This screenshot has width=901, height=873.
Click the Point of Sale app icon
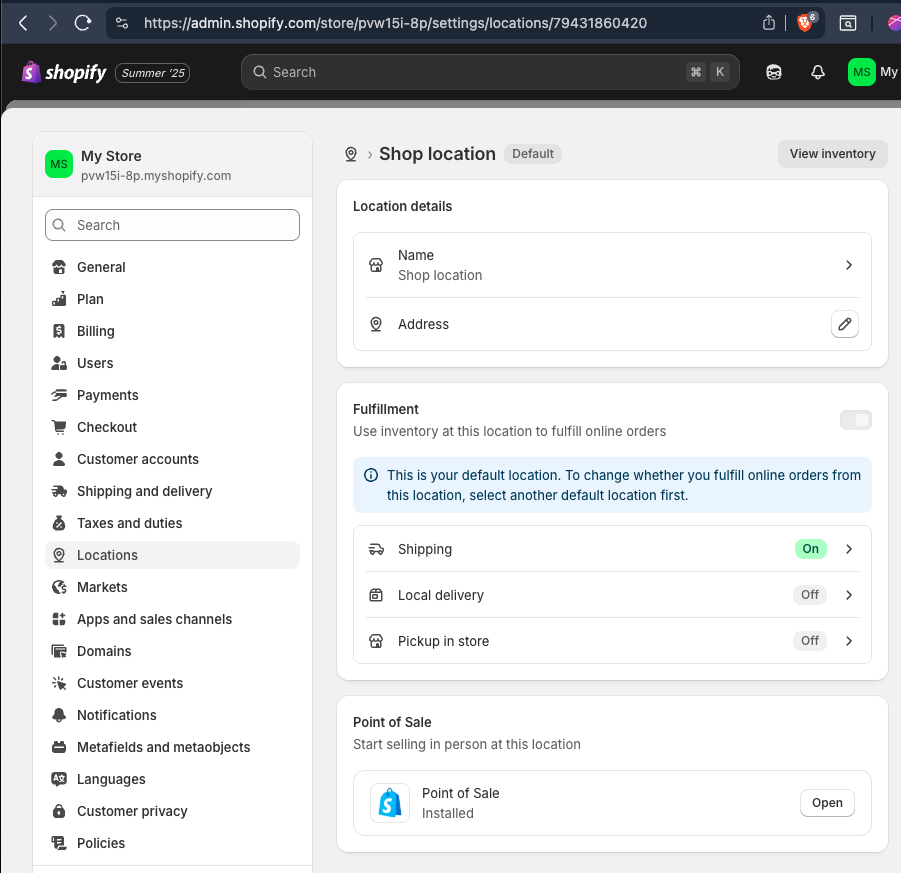[x=390, y=802]
